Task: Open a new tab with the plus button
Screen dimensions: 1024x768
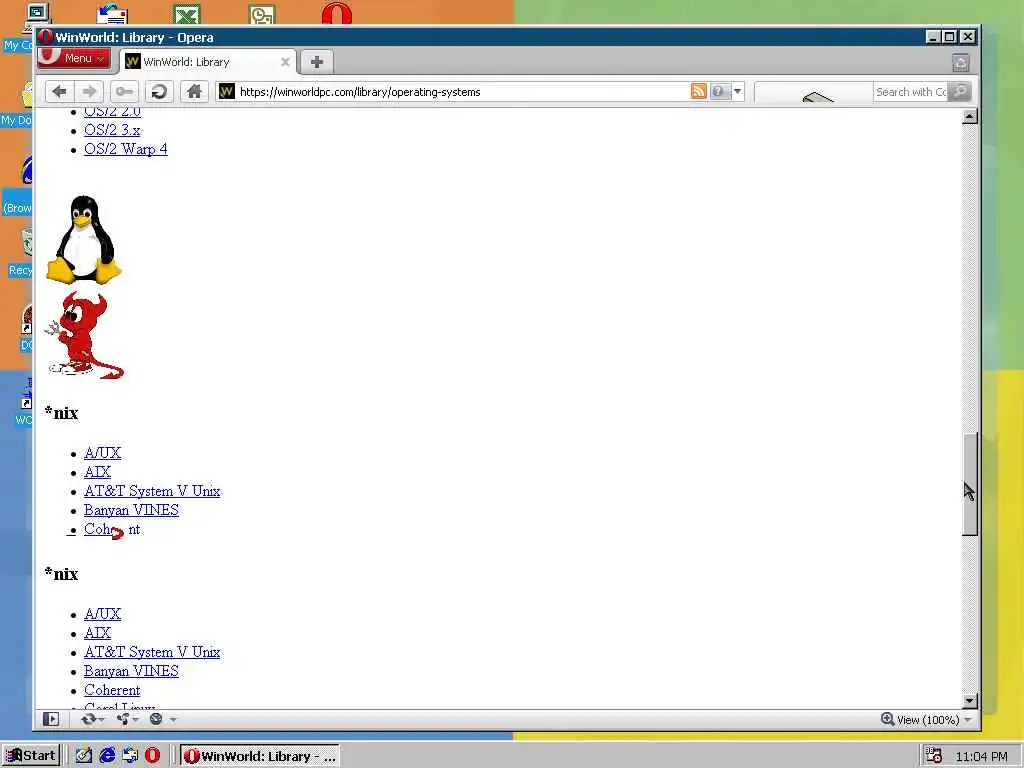Action: pos(317,62)
